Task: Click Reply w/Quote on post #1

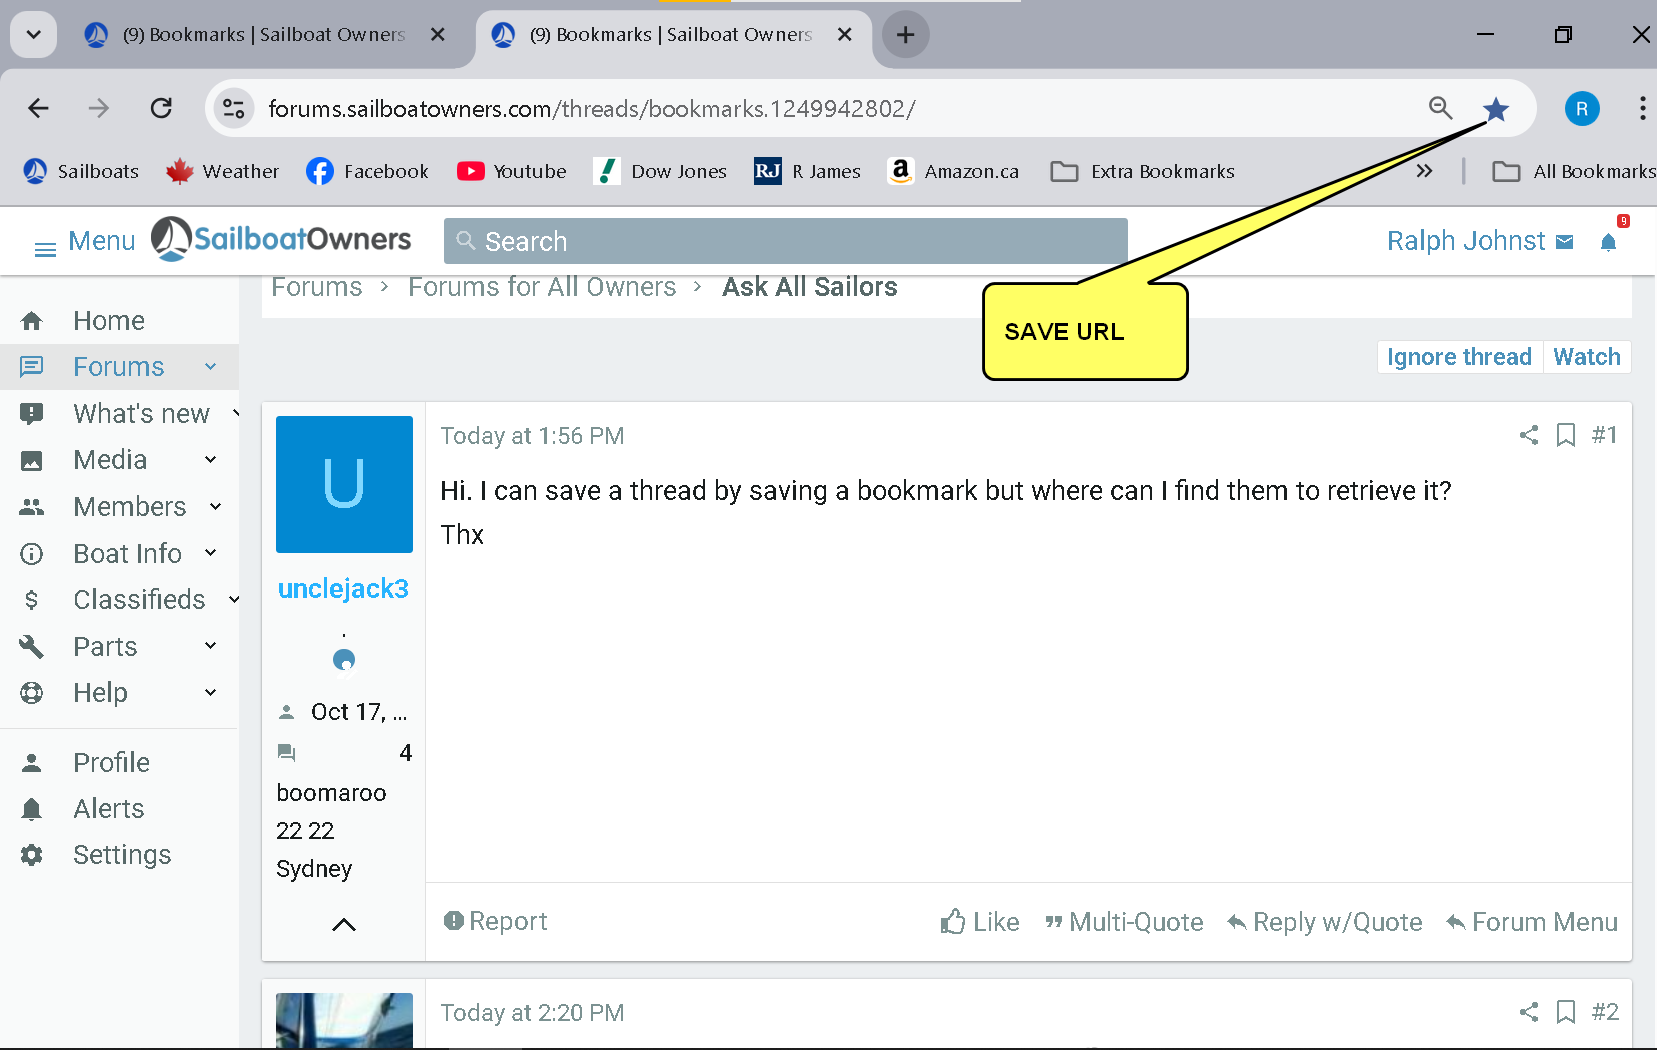Action: [1324, 922]
